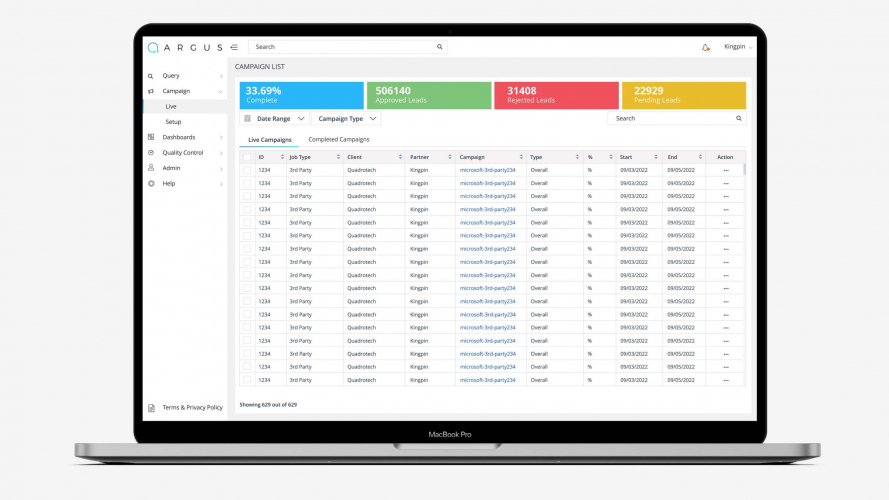This screenshot has height=500, width=889.
Task: Open the Quality Control menu item
Action: 185,152
